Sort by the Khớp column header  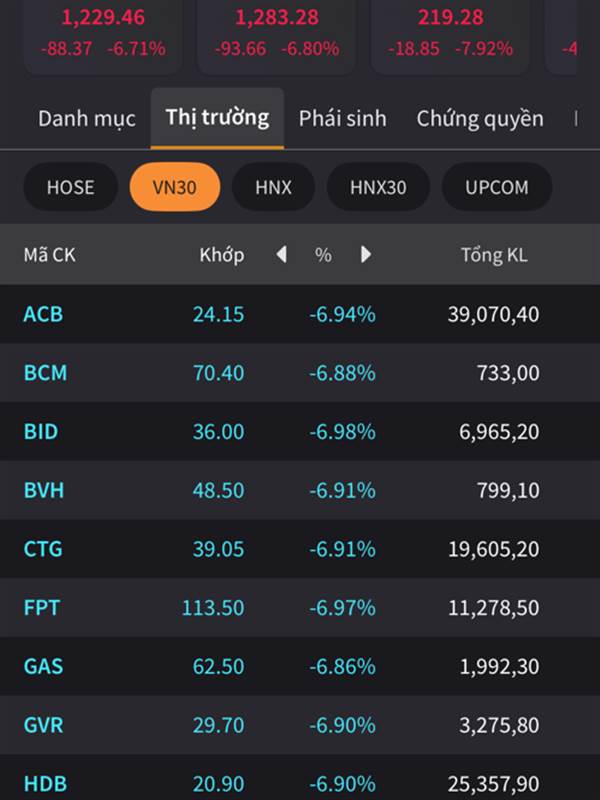tap(221, 255)
